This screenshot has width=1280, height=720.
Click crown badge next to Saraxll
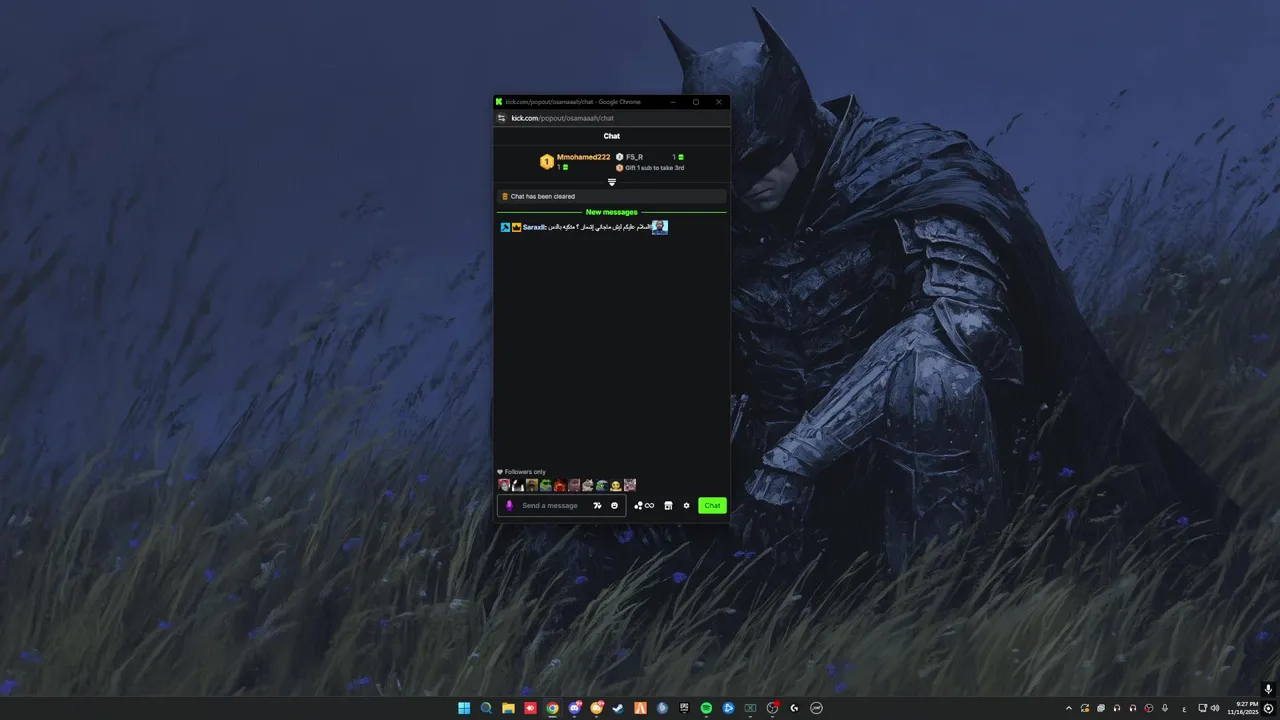pos(516,227)
